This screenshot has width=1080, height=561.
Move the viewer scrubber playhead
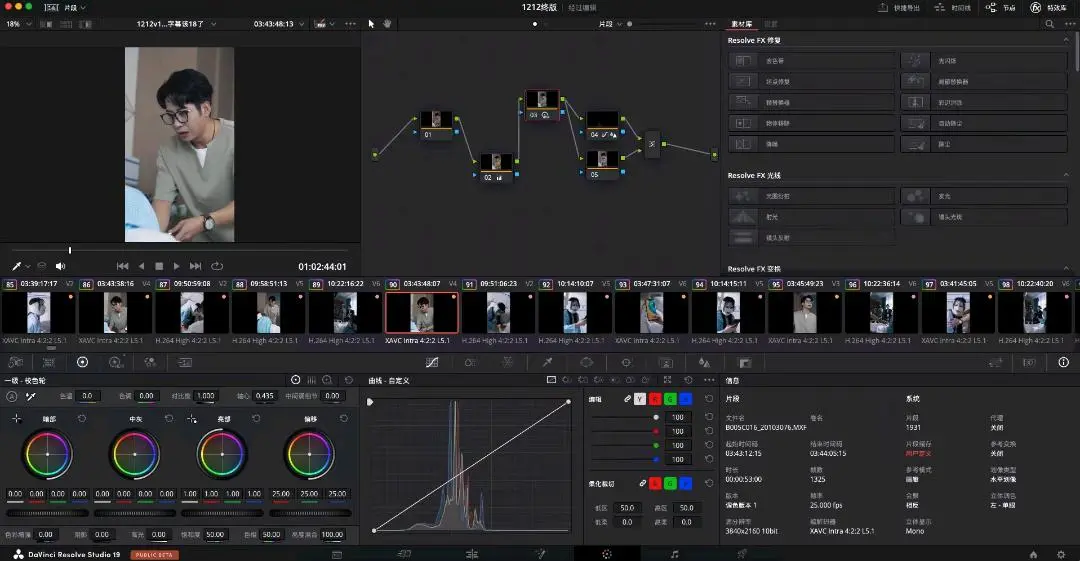click(70, 250)
